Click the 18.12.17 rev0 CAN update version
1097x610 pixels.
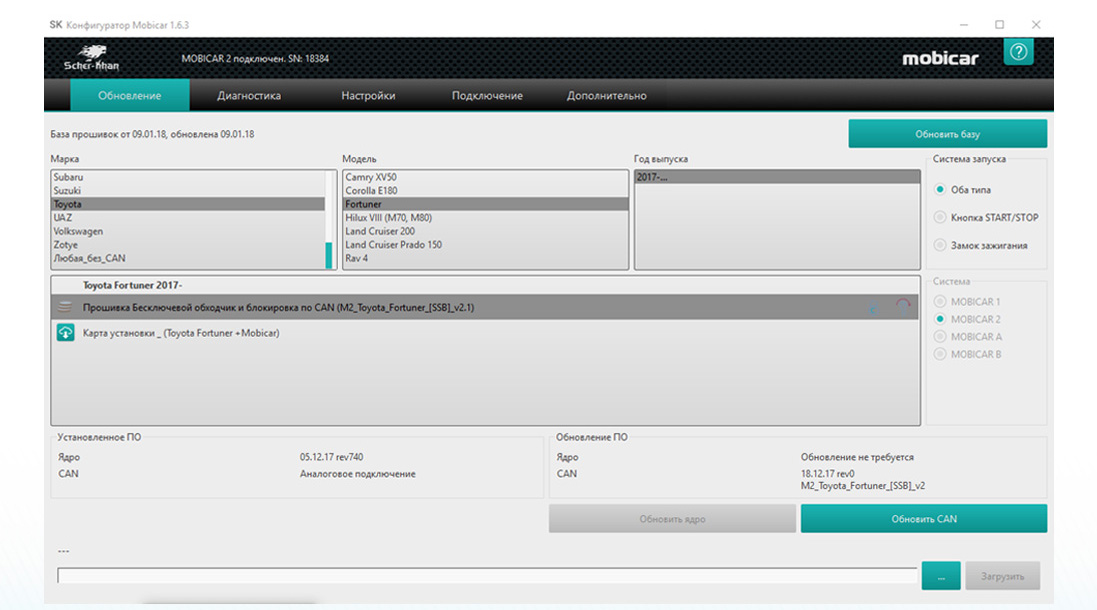(828, 474)
